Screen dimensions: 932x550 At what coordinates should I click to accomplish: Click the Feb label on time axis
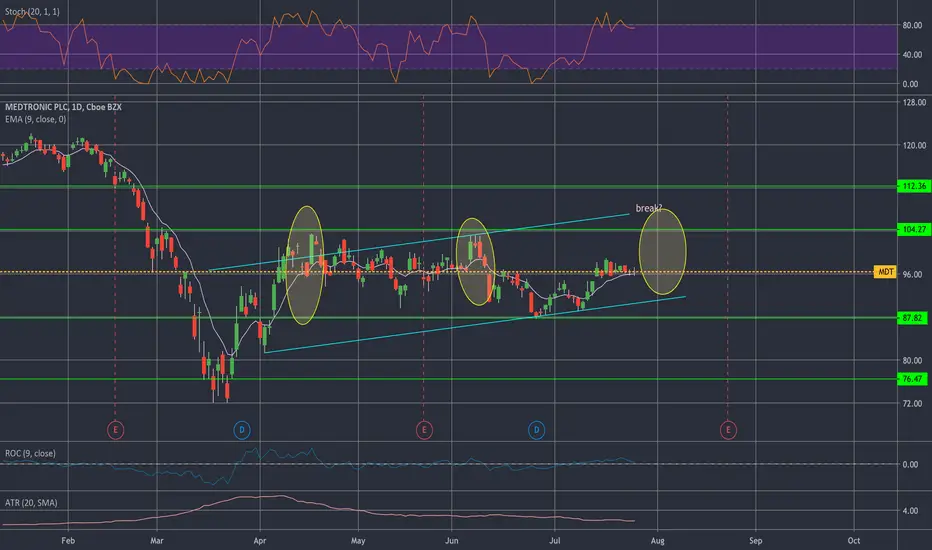(x=68, y=540)
